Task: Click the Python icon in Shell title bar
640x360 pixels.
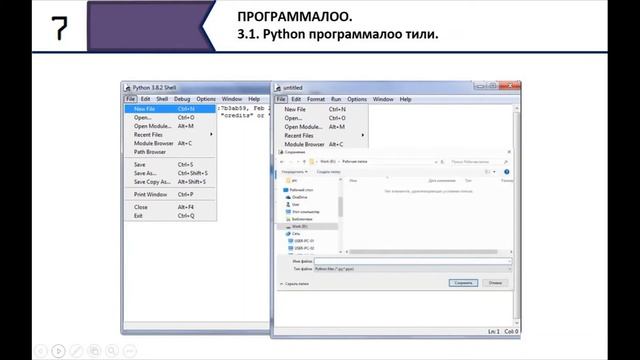Action: pyautogui.click(x=127, y=88)
